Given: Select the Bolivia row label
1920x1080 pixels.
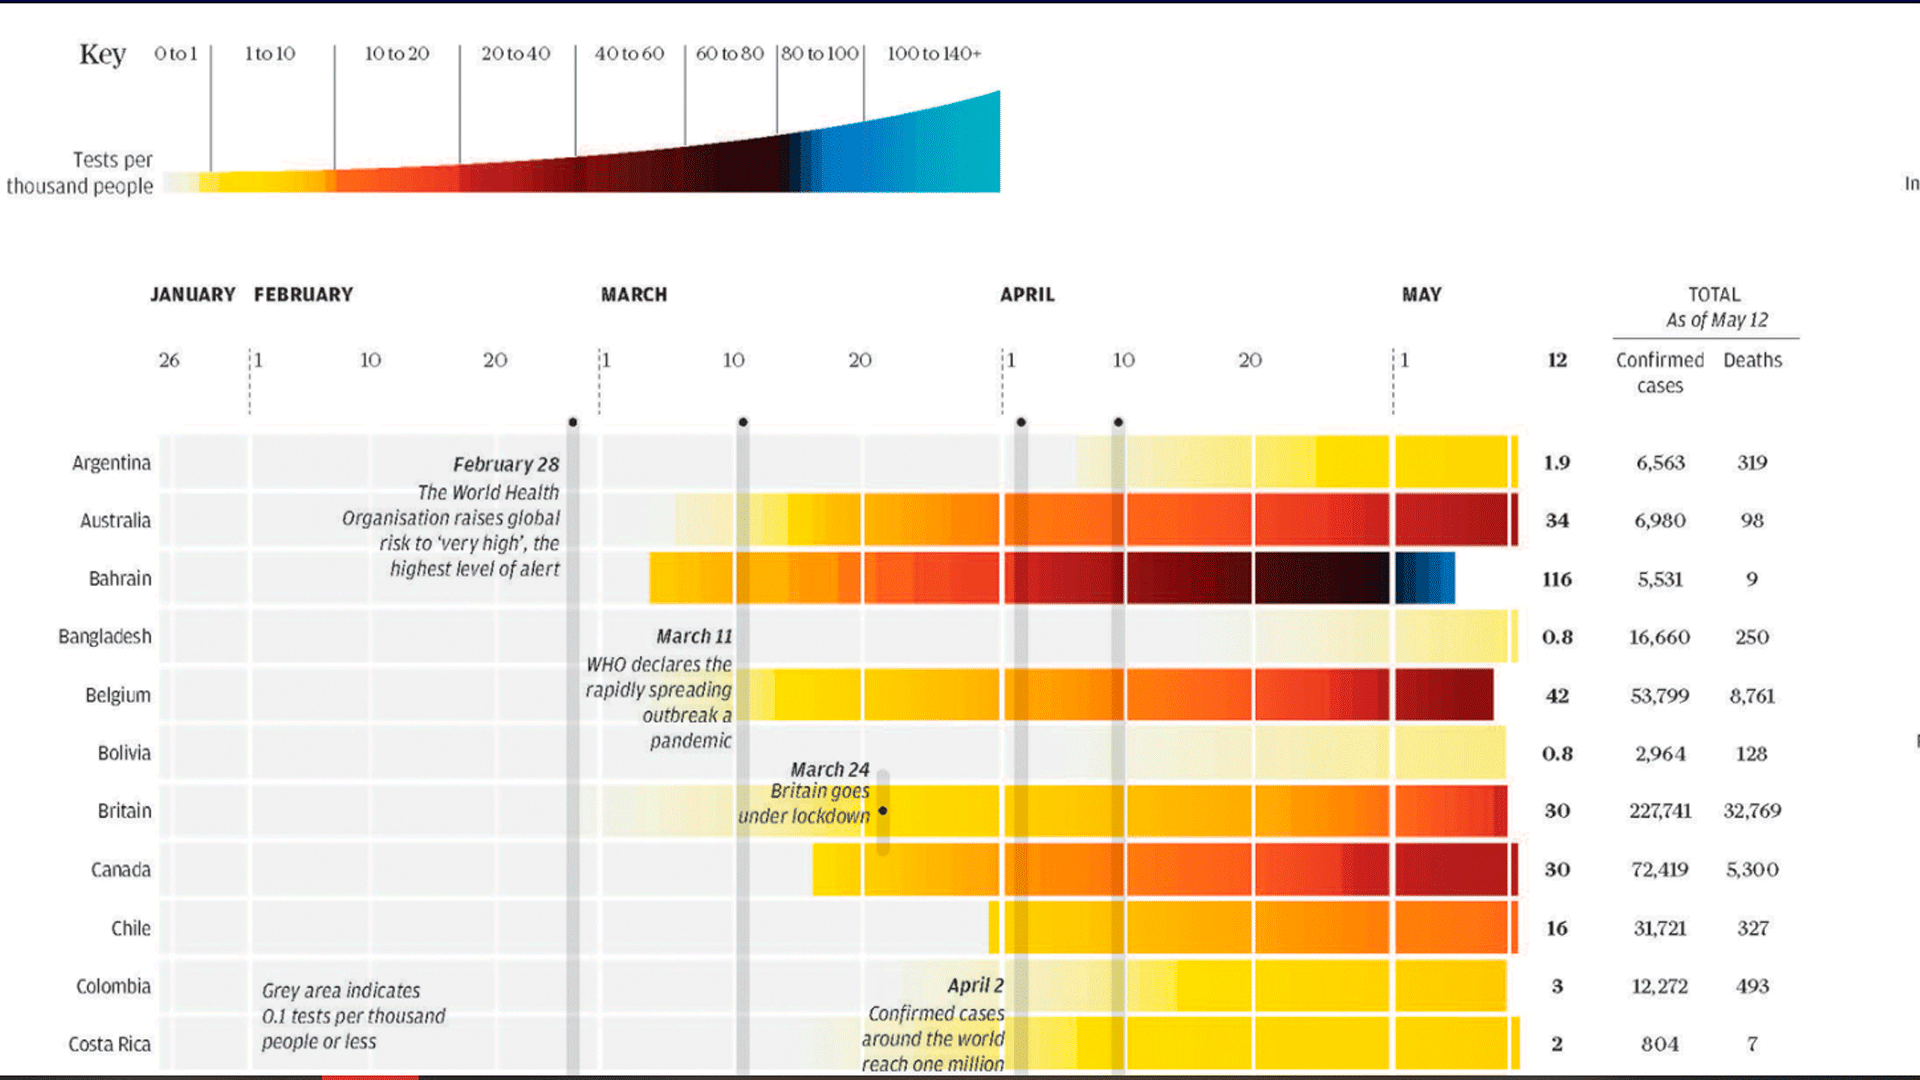Looking at the screenshot, I should point(124,753).
